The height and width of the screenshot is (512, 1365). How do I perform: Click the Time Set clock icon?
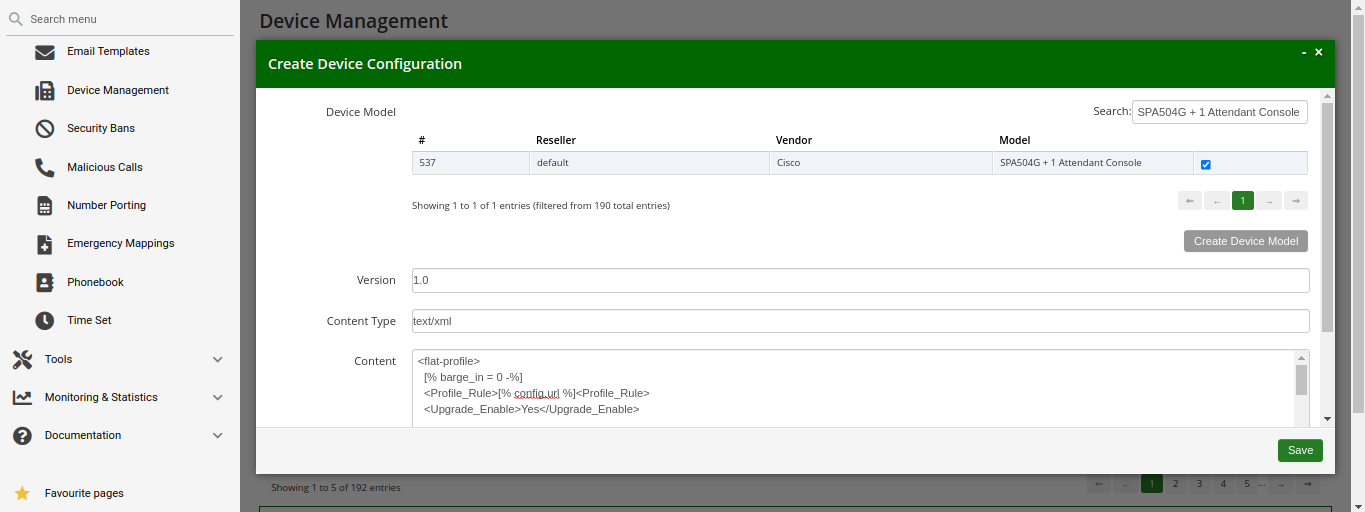click(x=45, y=321)
